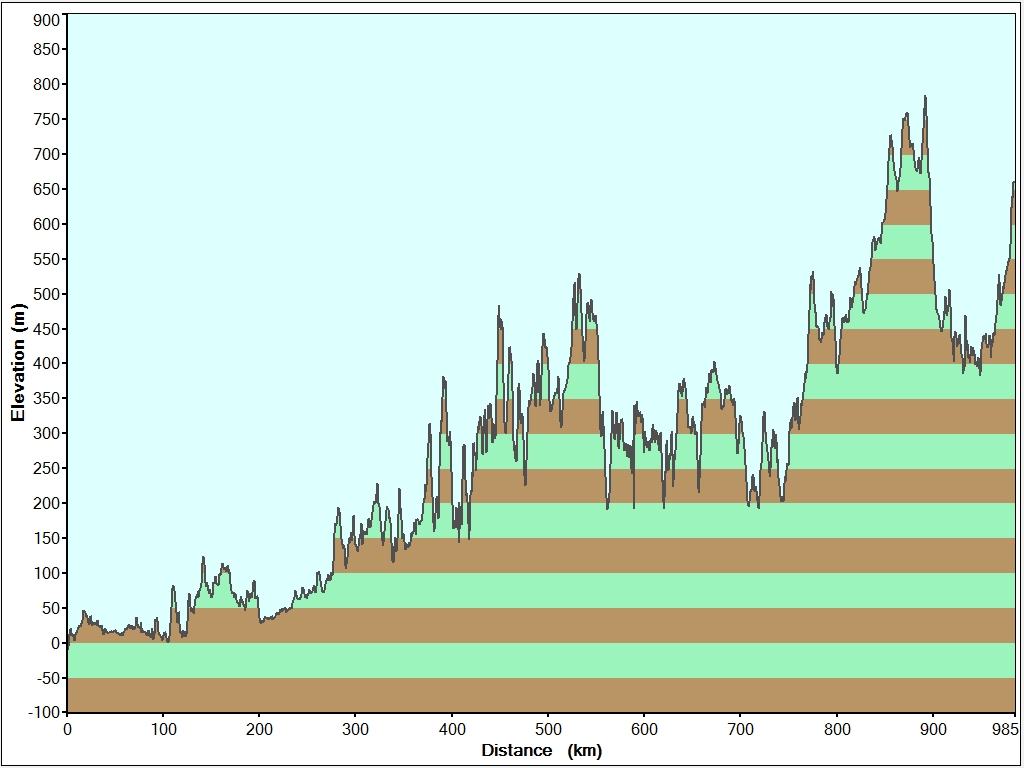The height and width of the screenshot is (768, 1024).
Task: Click the brown band below -50 m
Action: click(540, 695)
